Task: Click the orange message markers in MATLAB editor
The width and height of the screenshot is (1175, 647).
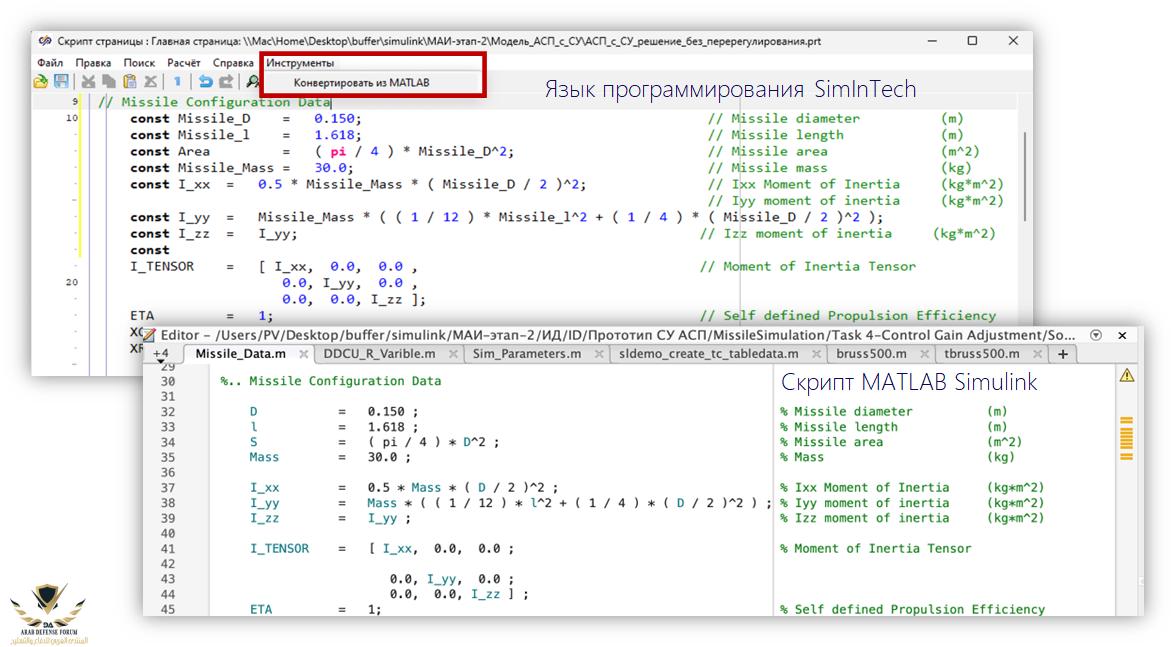Action: (x=1126, y=439)
